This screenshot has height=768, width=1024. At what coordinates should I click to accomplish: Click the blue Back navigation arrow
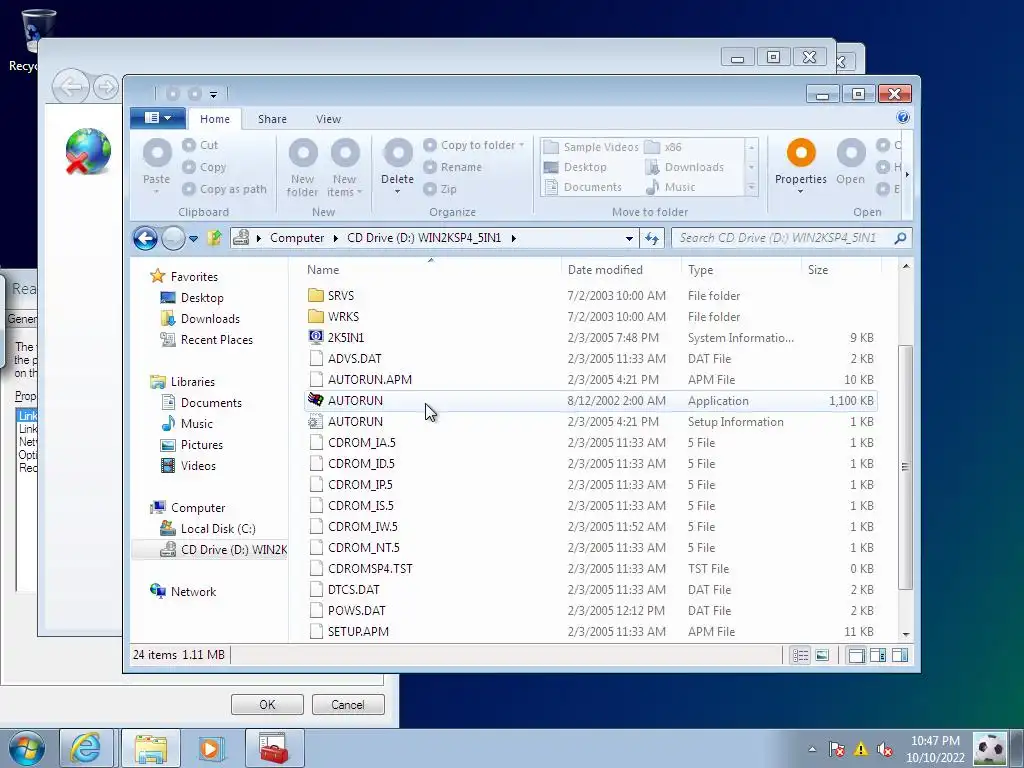click(x=145, y=238)
